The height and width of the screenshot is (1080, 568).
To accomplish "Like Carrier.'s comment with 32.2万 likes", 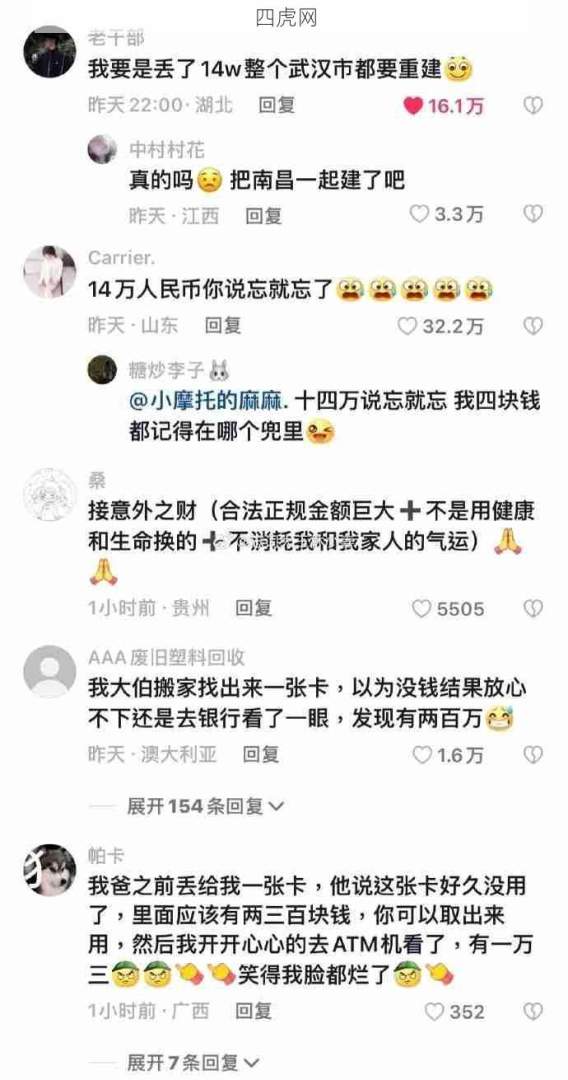I will coord(408,325).
